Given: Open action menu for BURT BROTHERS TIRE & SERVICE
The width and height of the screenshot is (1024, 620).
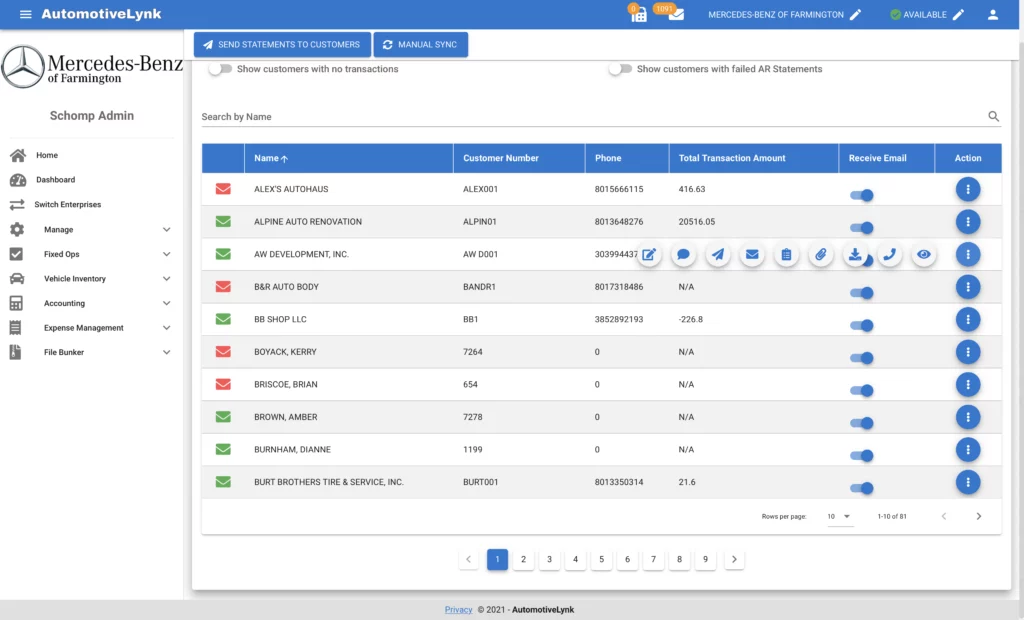Looking at the screenshot, I should point(968,482).
